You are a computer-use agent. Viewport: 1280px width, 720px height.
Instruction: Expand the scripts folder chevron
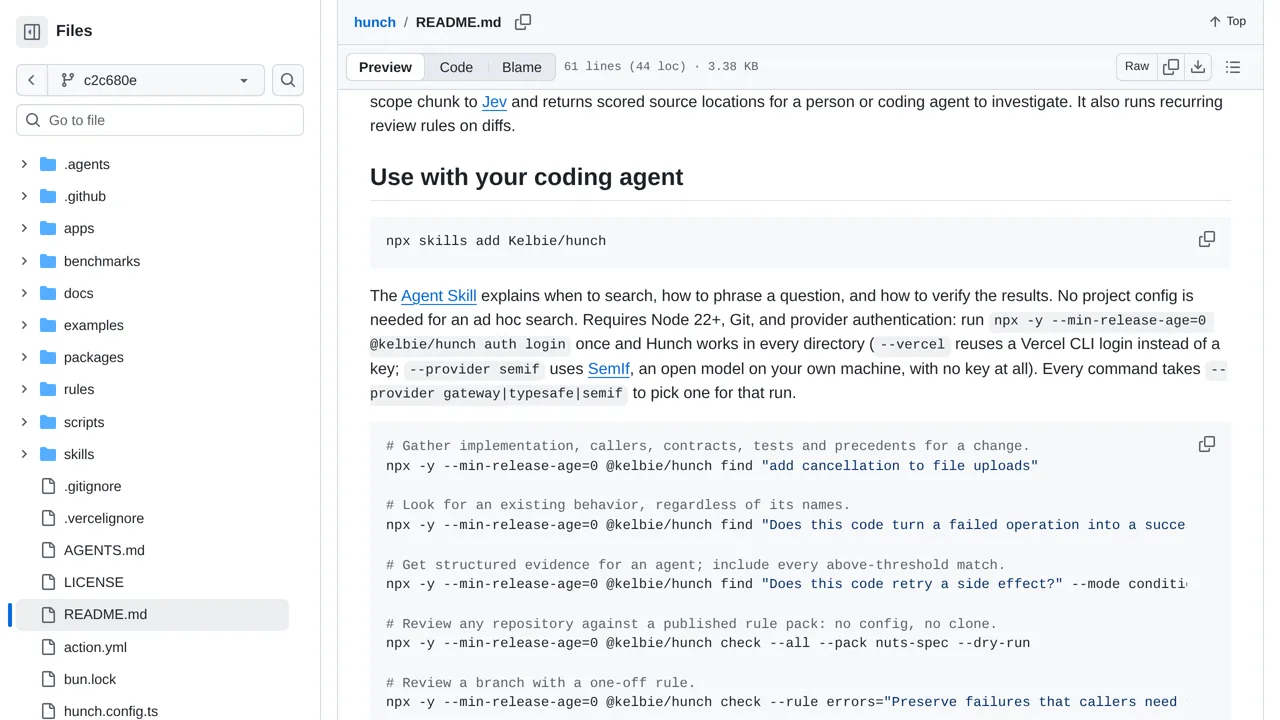24,422
